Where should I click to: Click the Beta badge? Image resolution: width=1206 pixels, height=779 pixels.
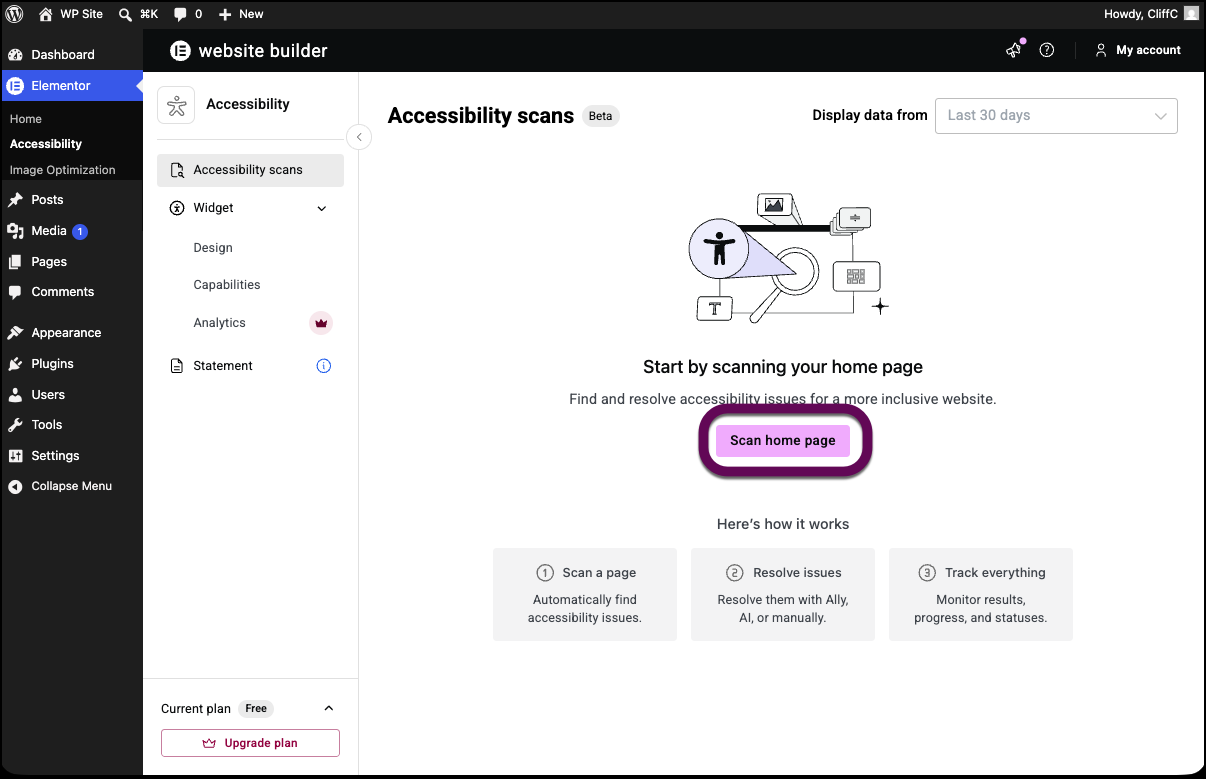[x=601, y=116]
